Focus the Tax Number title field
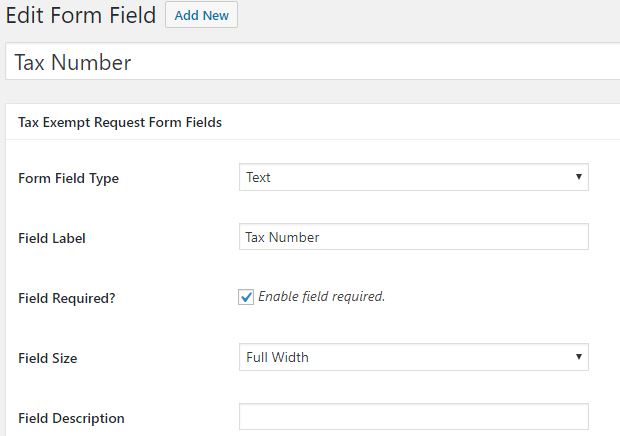 click(313, 62)
